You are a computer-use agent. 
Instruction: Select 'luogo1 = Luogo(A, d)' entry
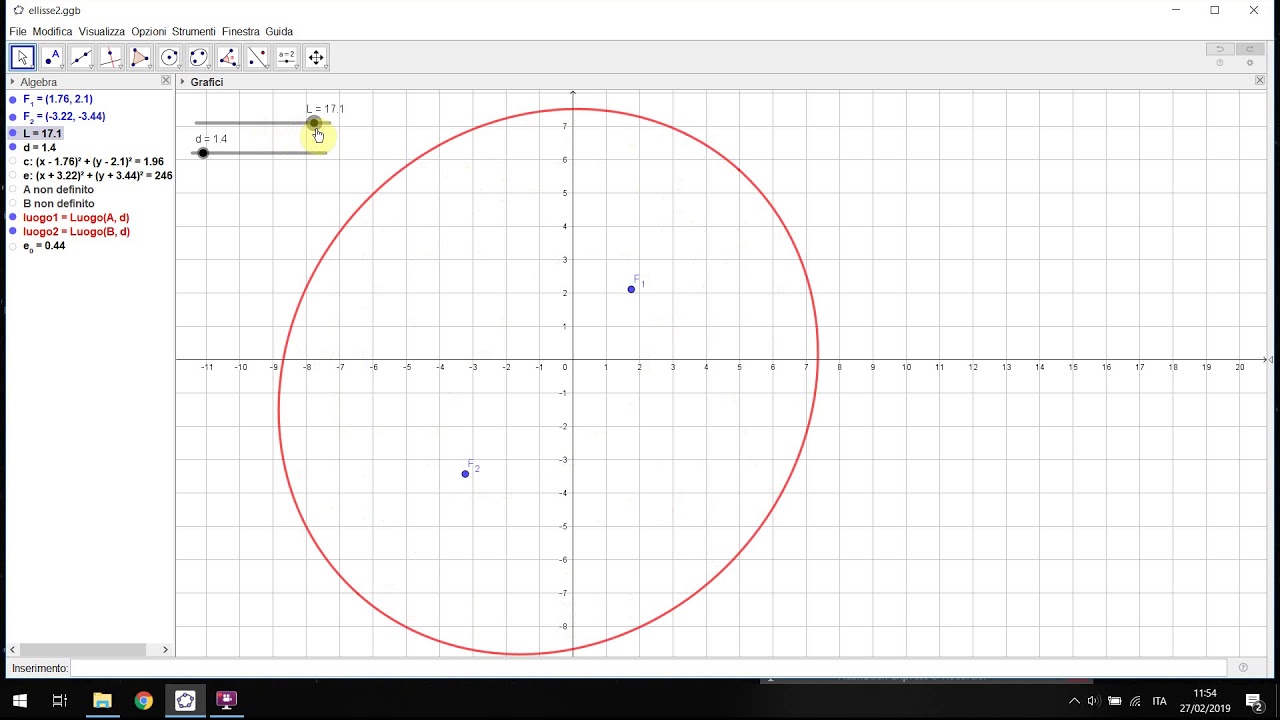(x=76, y=217)
